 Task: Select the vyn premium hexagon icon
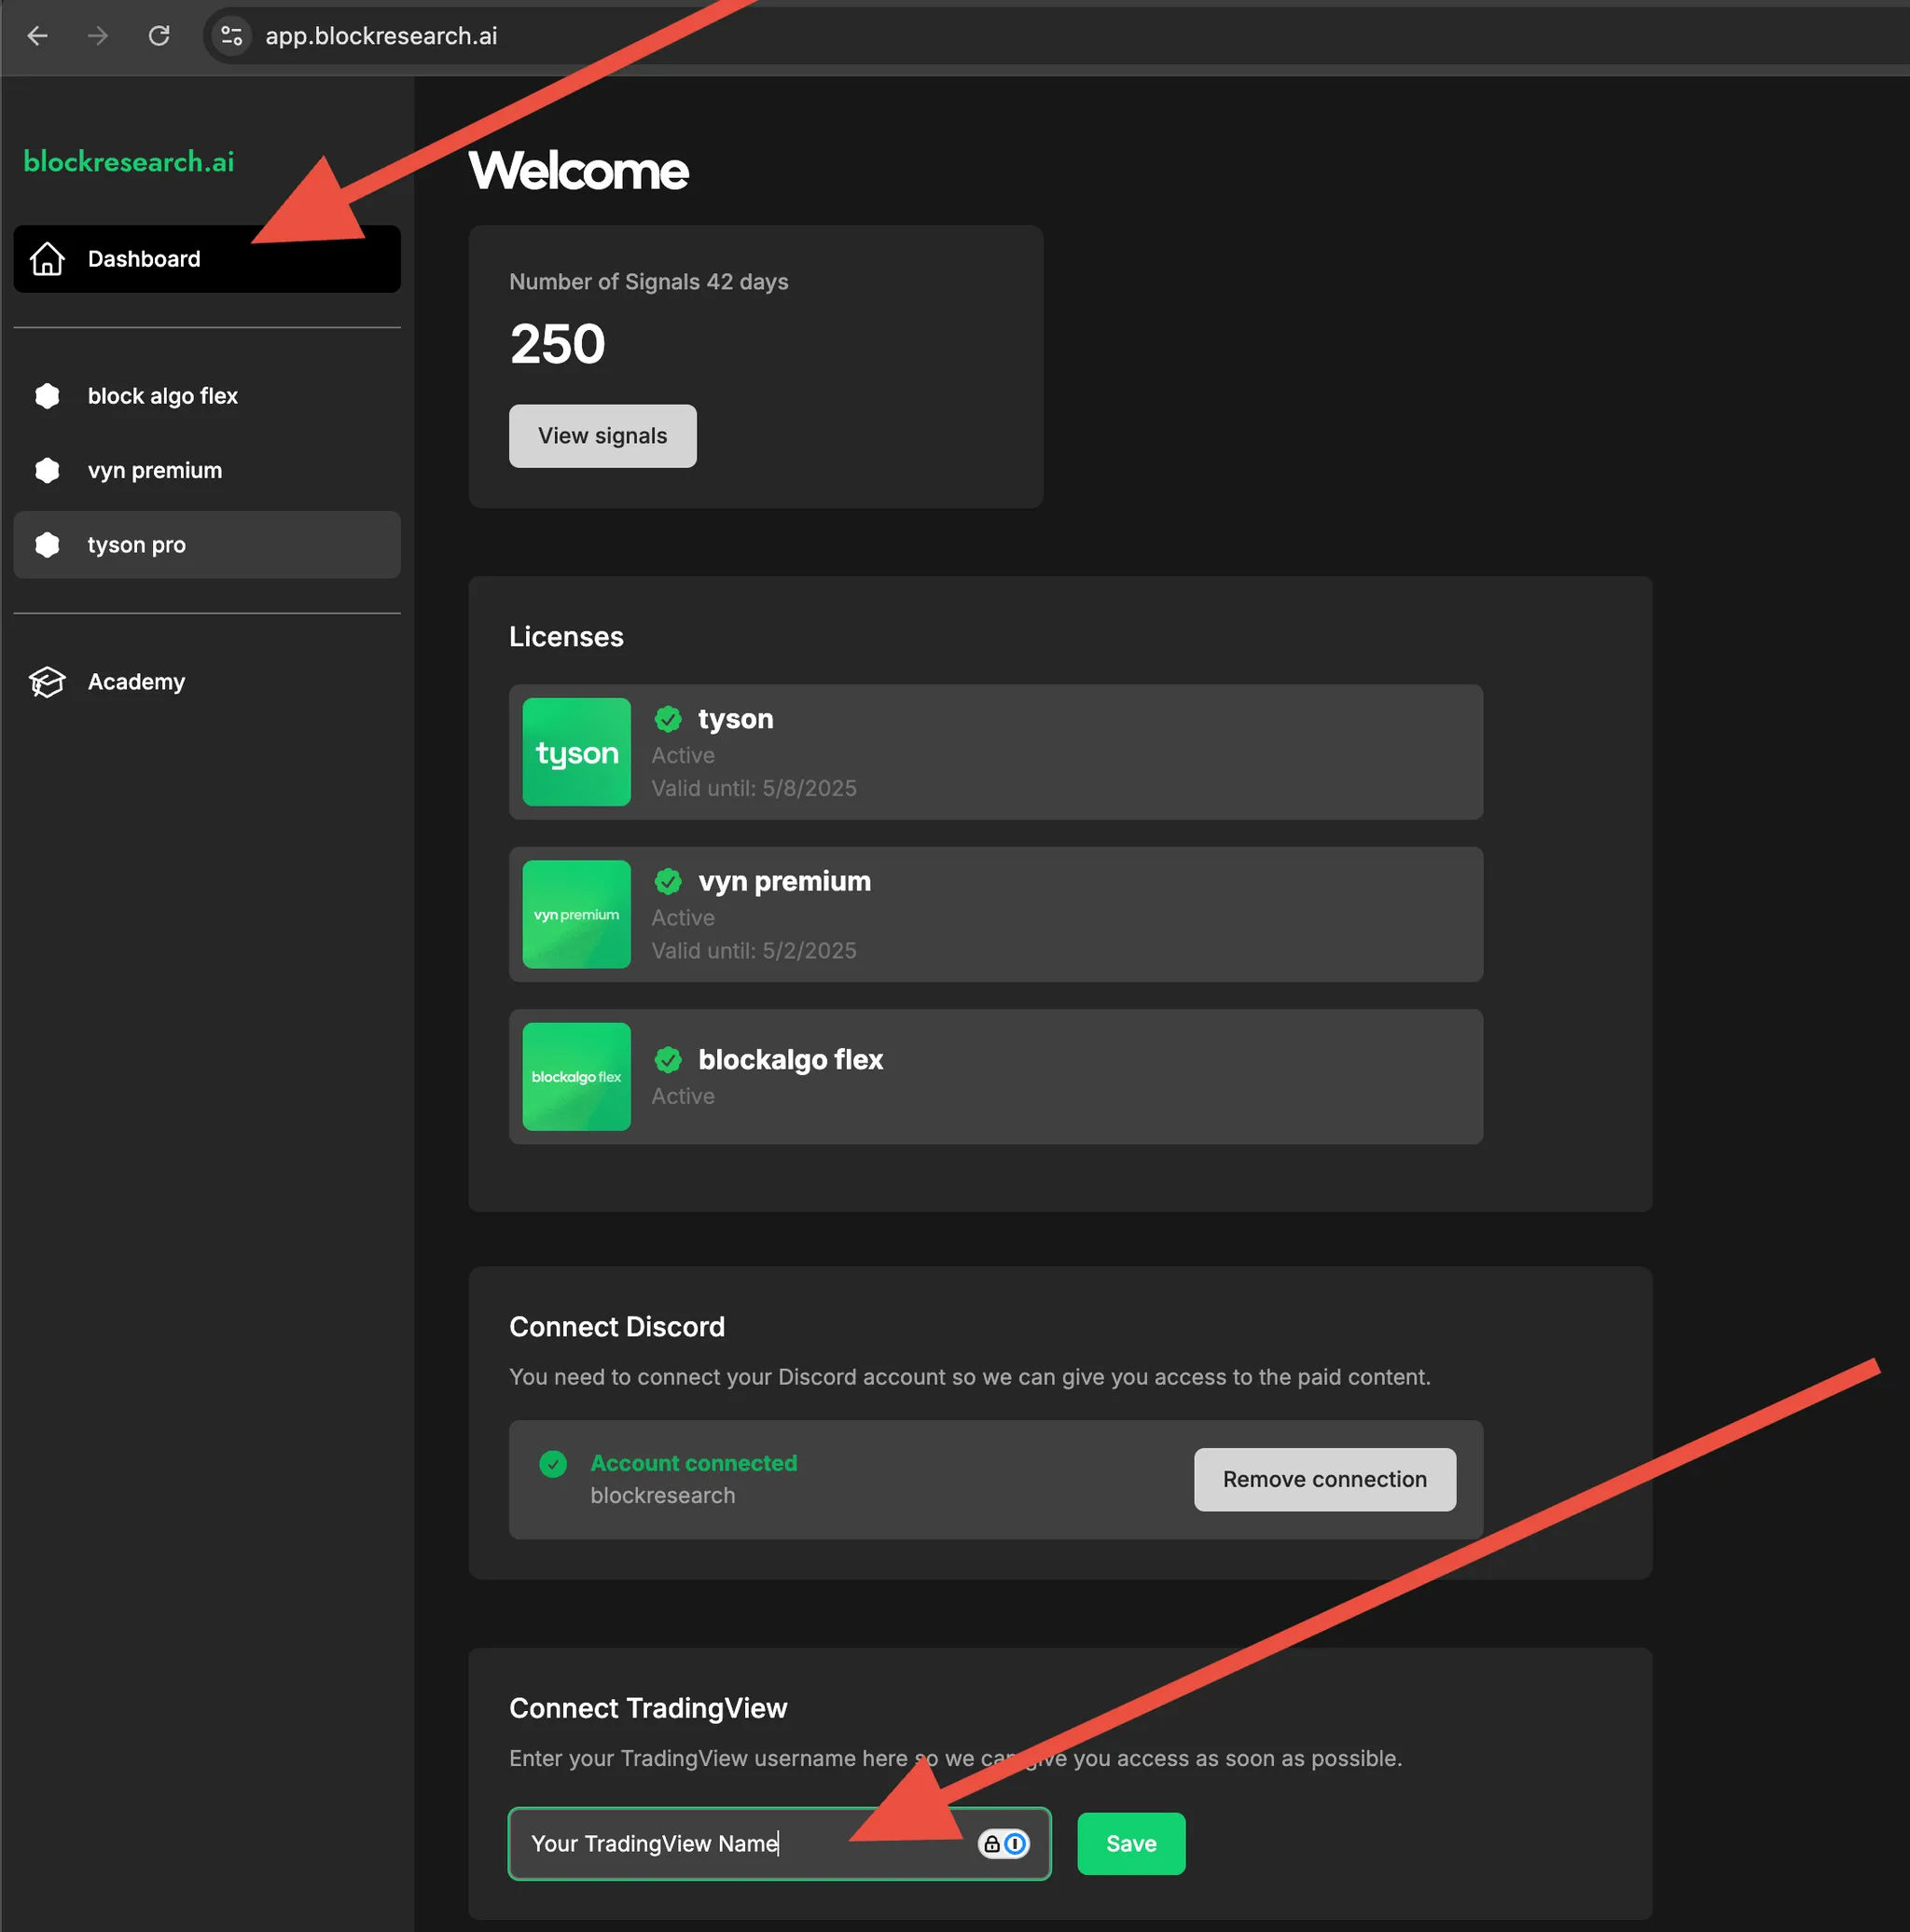tap(47, 470)
